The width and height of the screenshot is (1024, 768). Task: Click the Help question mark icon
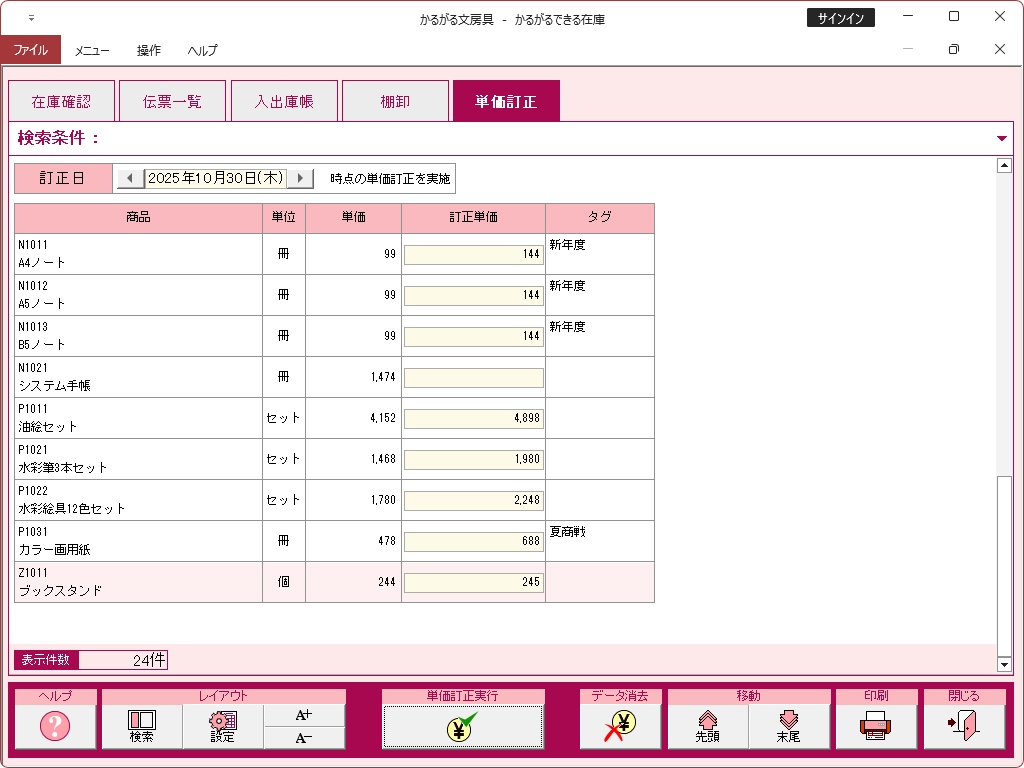pos(55,726)
